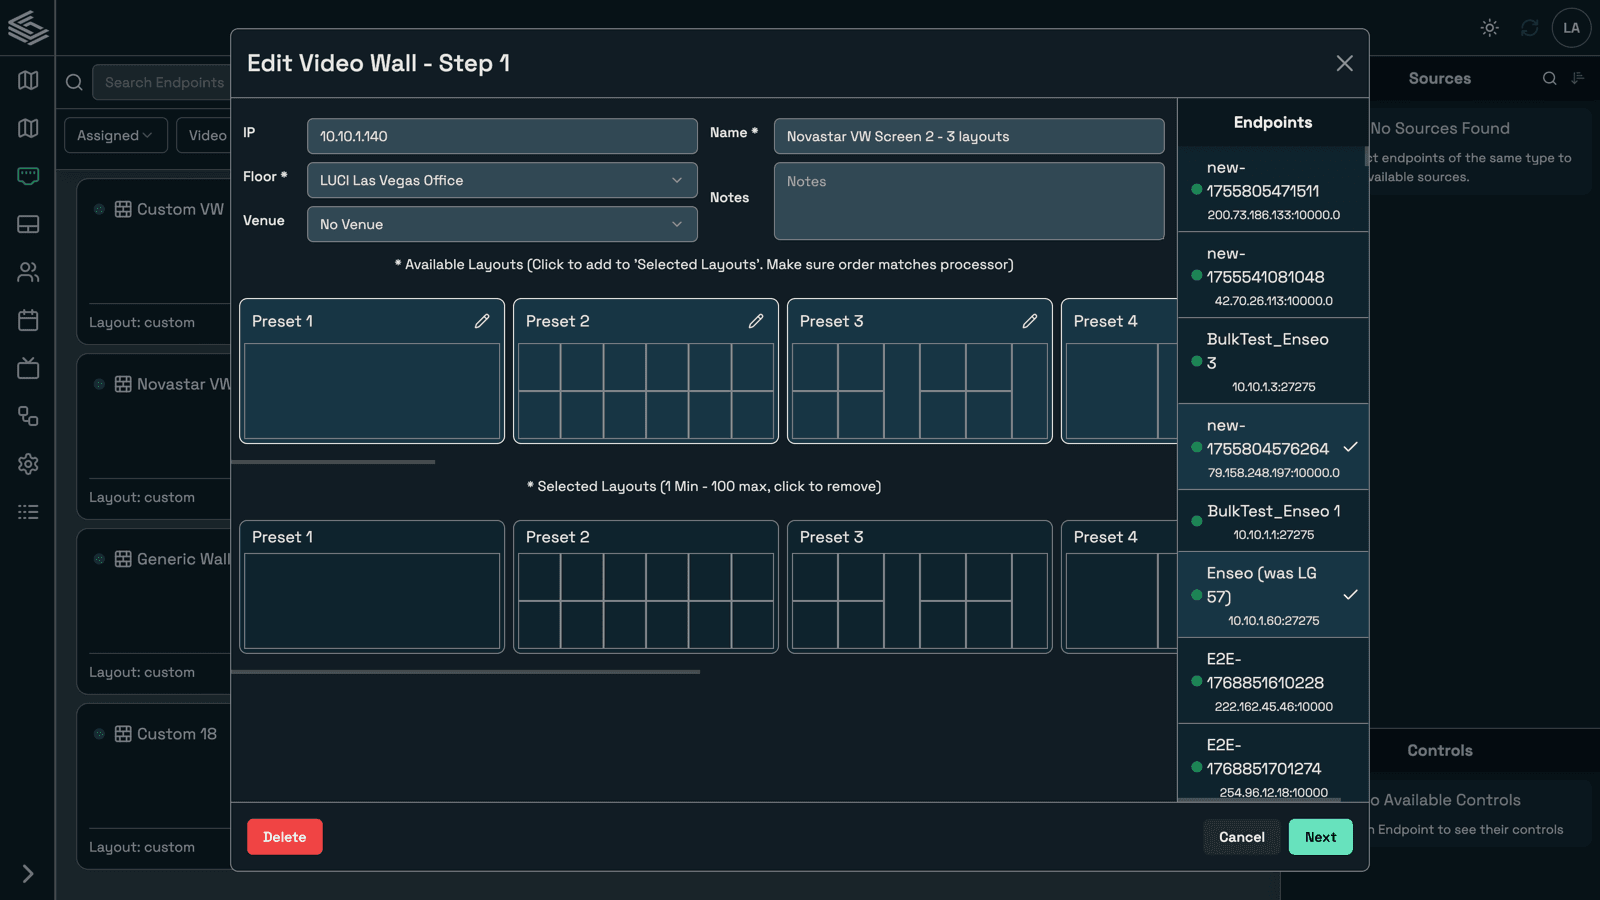
Task: Deselect the Enseo (was LG 57) endpoint
Action: 1272,595
